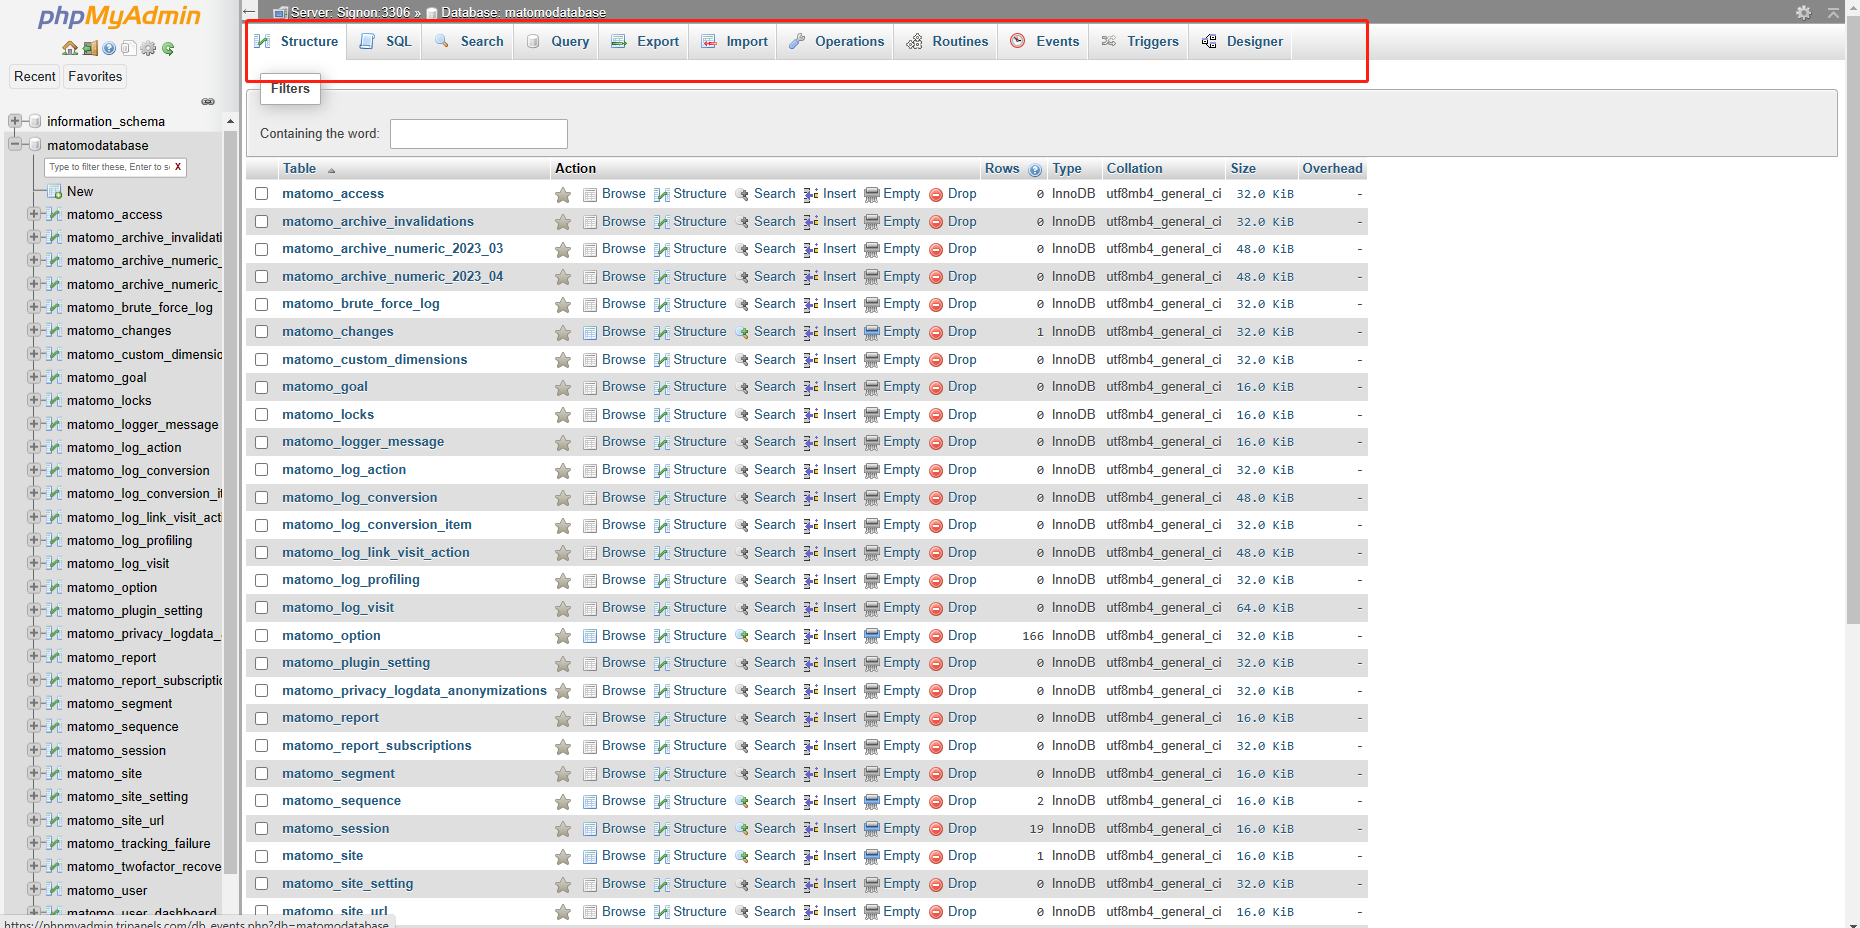The width and height of the screenshot is (1860, 928).
Task: Click star icon for matomo_sequence row
Action: click(563, 802)
